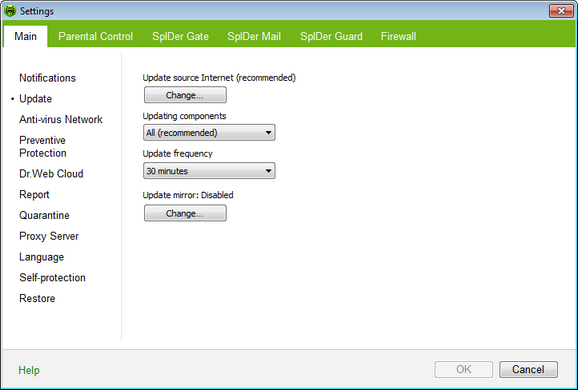Click the Cancel button
The height and width of the screenshot is (390, 578).
[528, 369]
